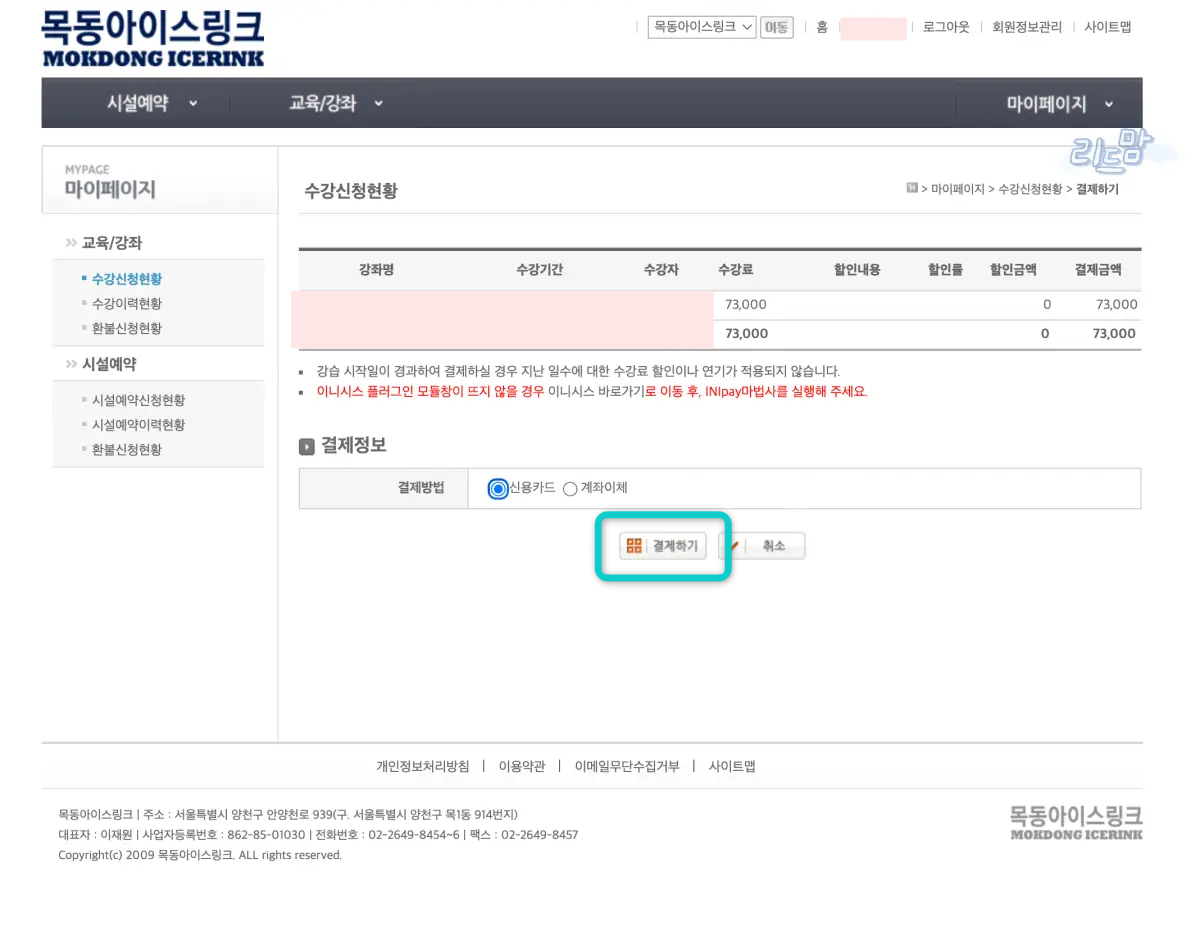Image resolution: width=1200 pixels, height=950 pixels.
Task: Open the 개인정보처리방침 footer link
Action: point(423,767)
